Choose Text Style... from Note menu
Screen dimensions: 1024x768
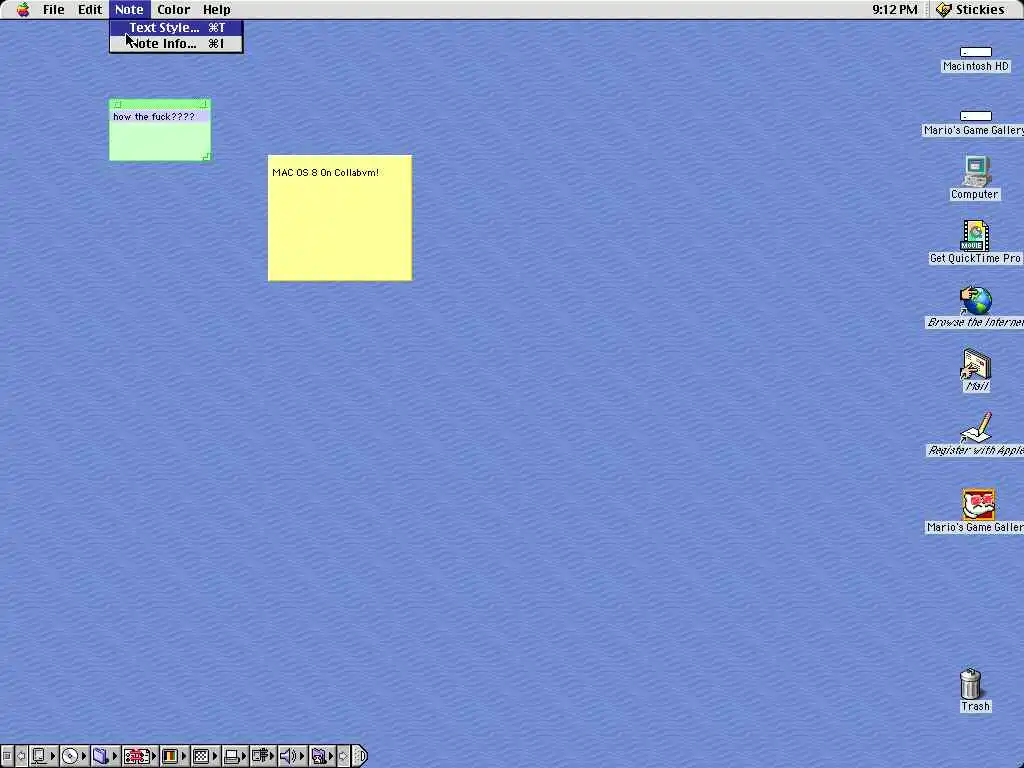176,27
